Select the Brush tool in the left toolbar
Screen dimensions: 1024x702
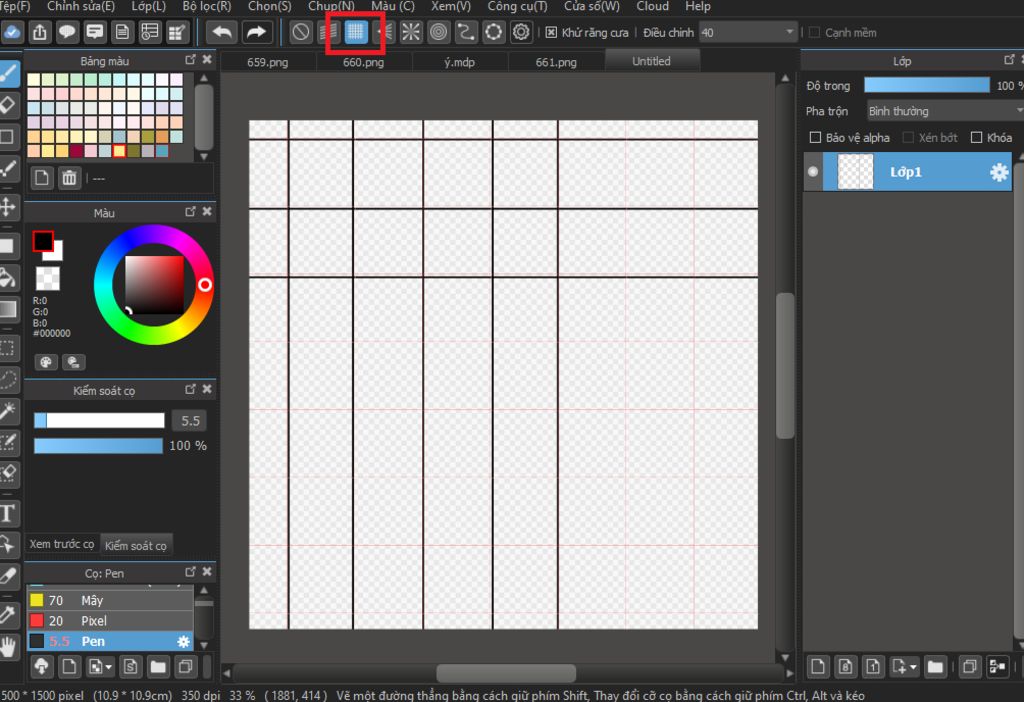[9, 72]
